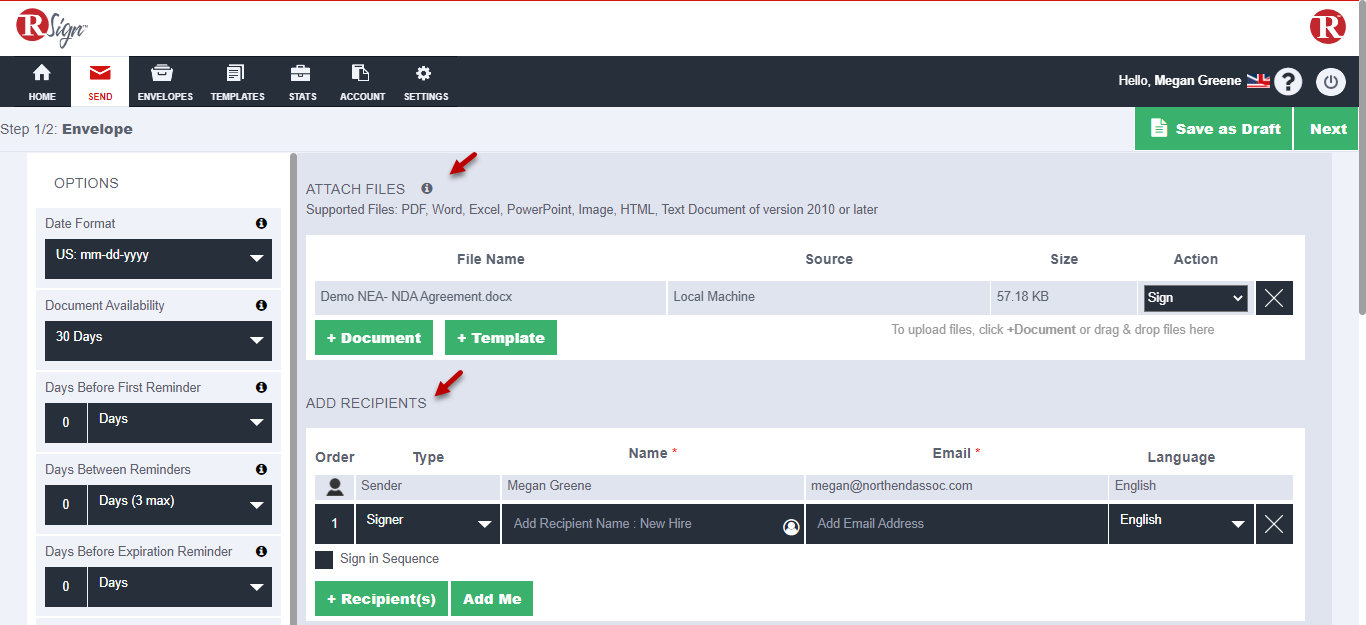Click the help question mark icon
Screen dimensions: 1366x625
1289,82
